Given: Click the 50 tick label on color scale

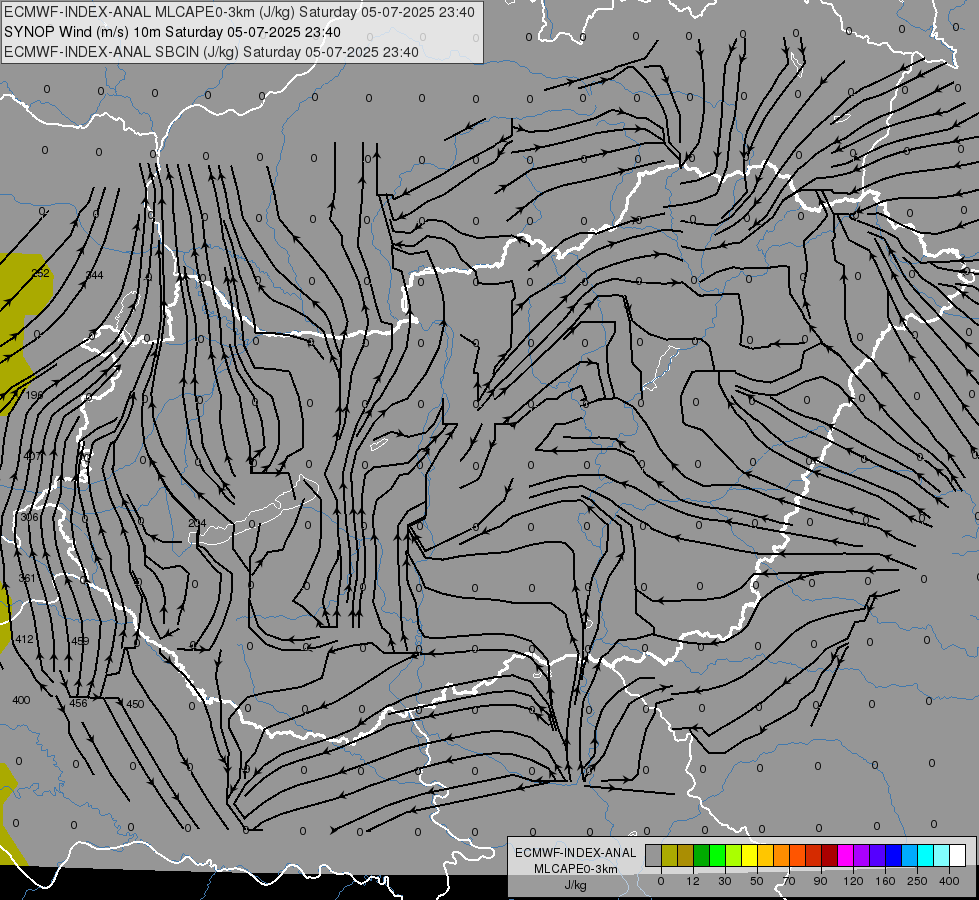Looking at the screenshot, I should pos(757,881).
